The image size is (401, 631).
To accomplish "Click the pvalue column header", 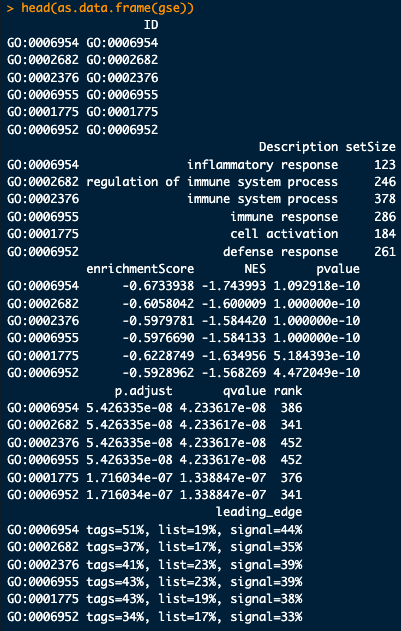I will tap(338, 269).
